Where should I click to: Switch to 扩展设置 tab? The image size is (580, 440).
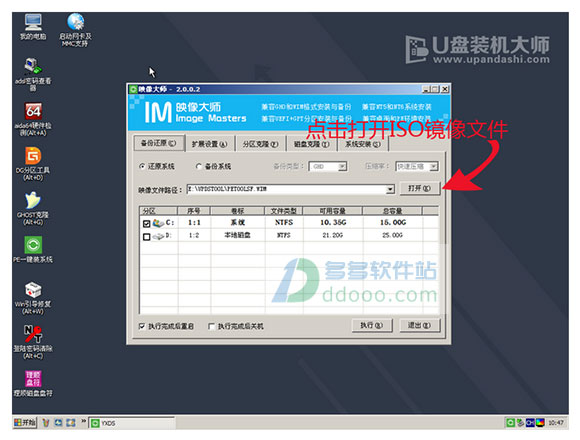209,144
